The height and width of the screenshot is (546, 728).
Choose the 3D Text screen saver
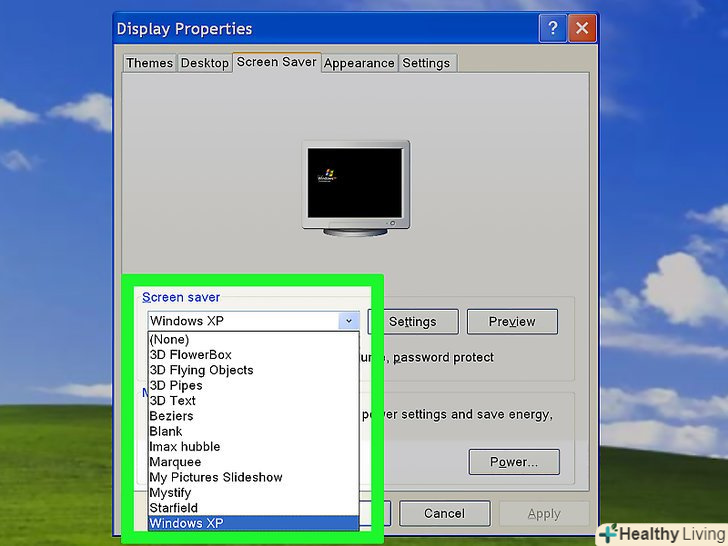point(254,401)
